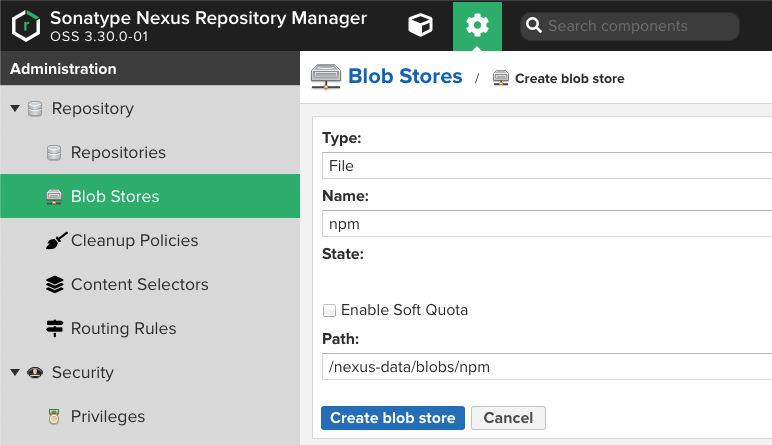This screenshot has width=772, height=445.
Task: Collapse the Security tree section
Action: (x=15, y=372)
